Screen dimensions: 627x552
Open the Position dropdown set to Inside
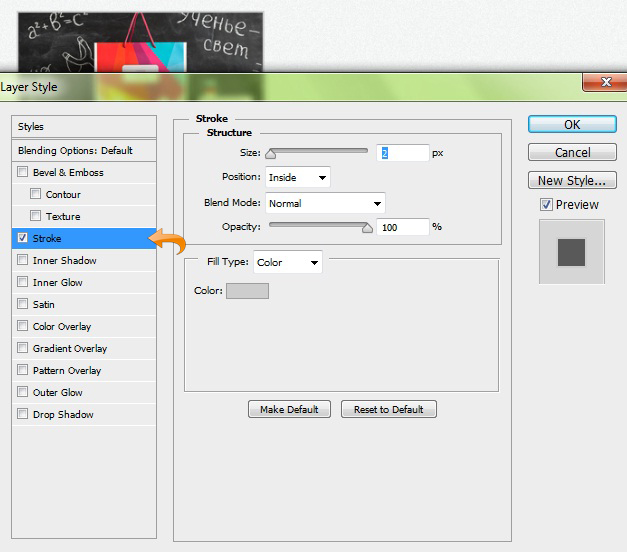click(x=298, y=178)
